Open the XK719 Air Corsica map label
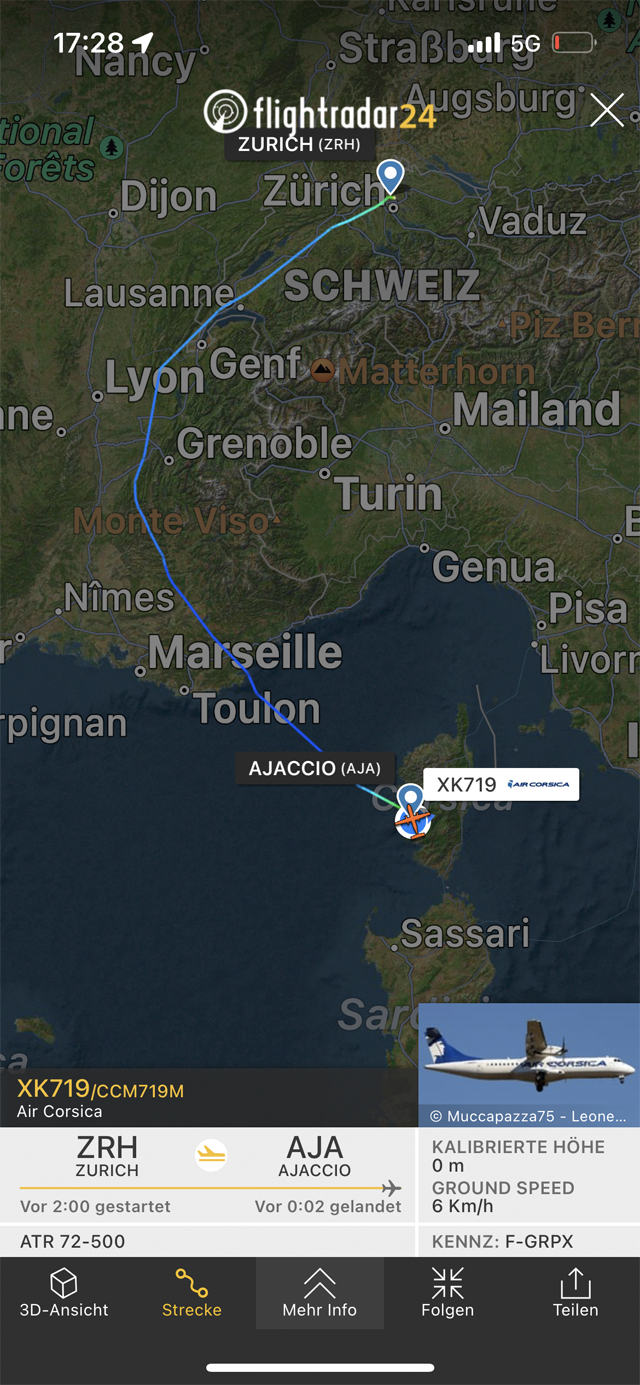Screen dimensions: 640x1385 point(502,784)
